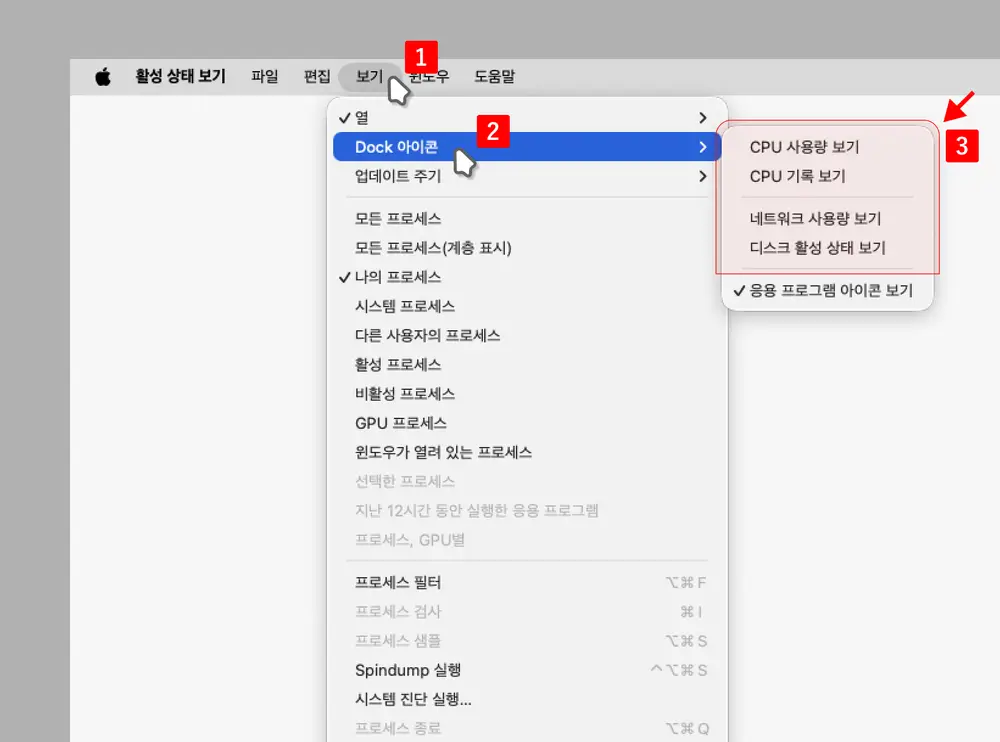Select 활성 프로세스

pyautogui.click(x=527, y=365)
